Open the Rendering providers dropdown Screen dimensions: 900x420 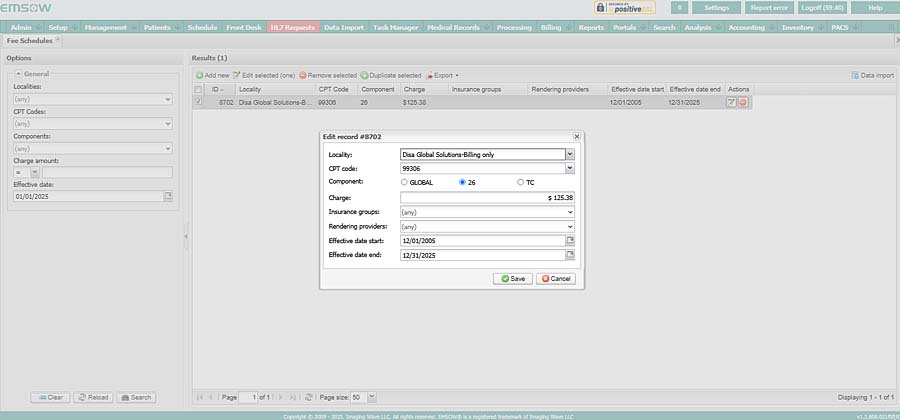click(x=570, y=227)
